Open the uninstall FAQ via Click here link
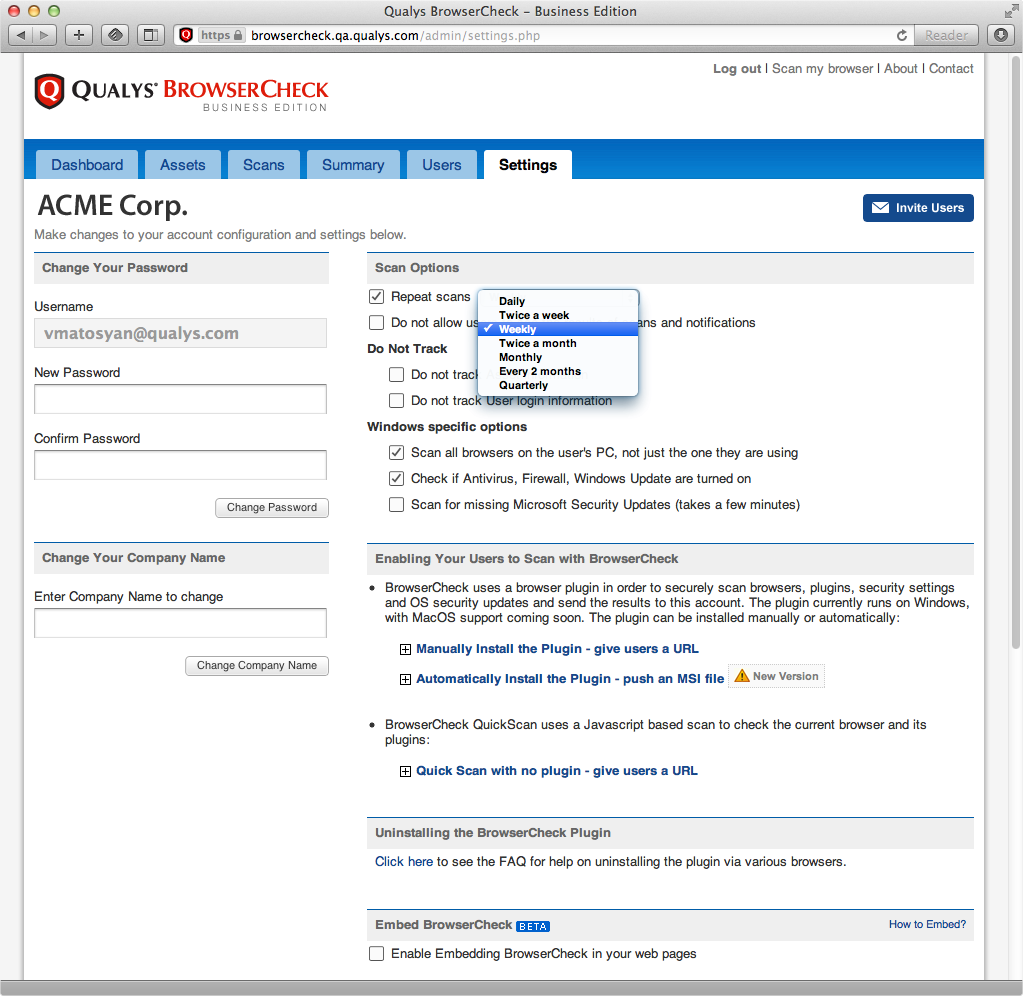This screenshot has width=1023, height=996. click(404, 861)
